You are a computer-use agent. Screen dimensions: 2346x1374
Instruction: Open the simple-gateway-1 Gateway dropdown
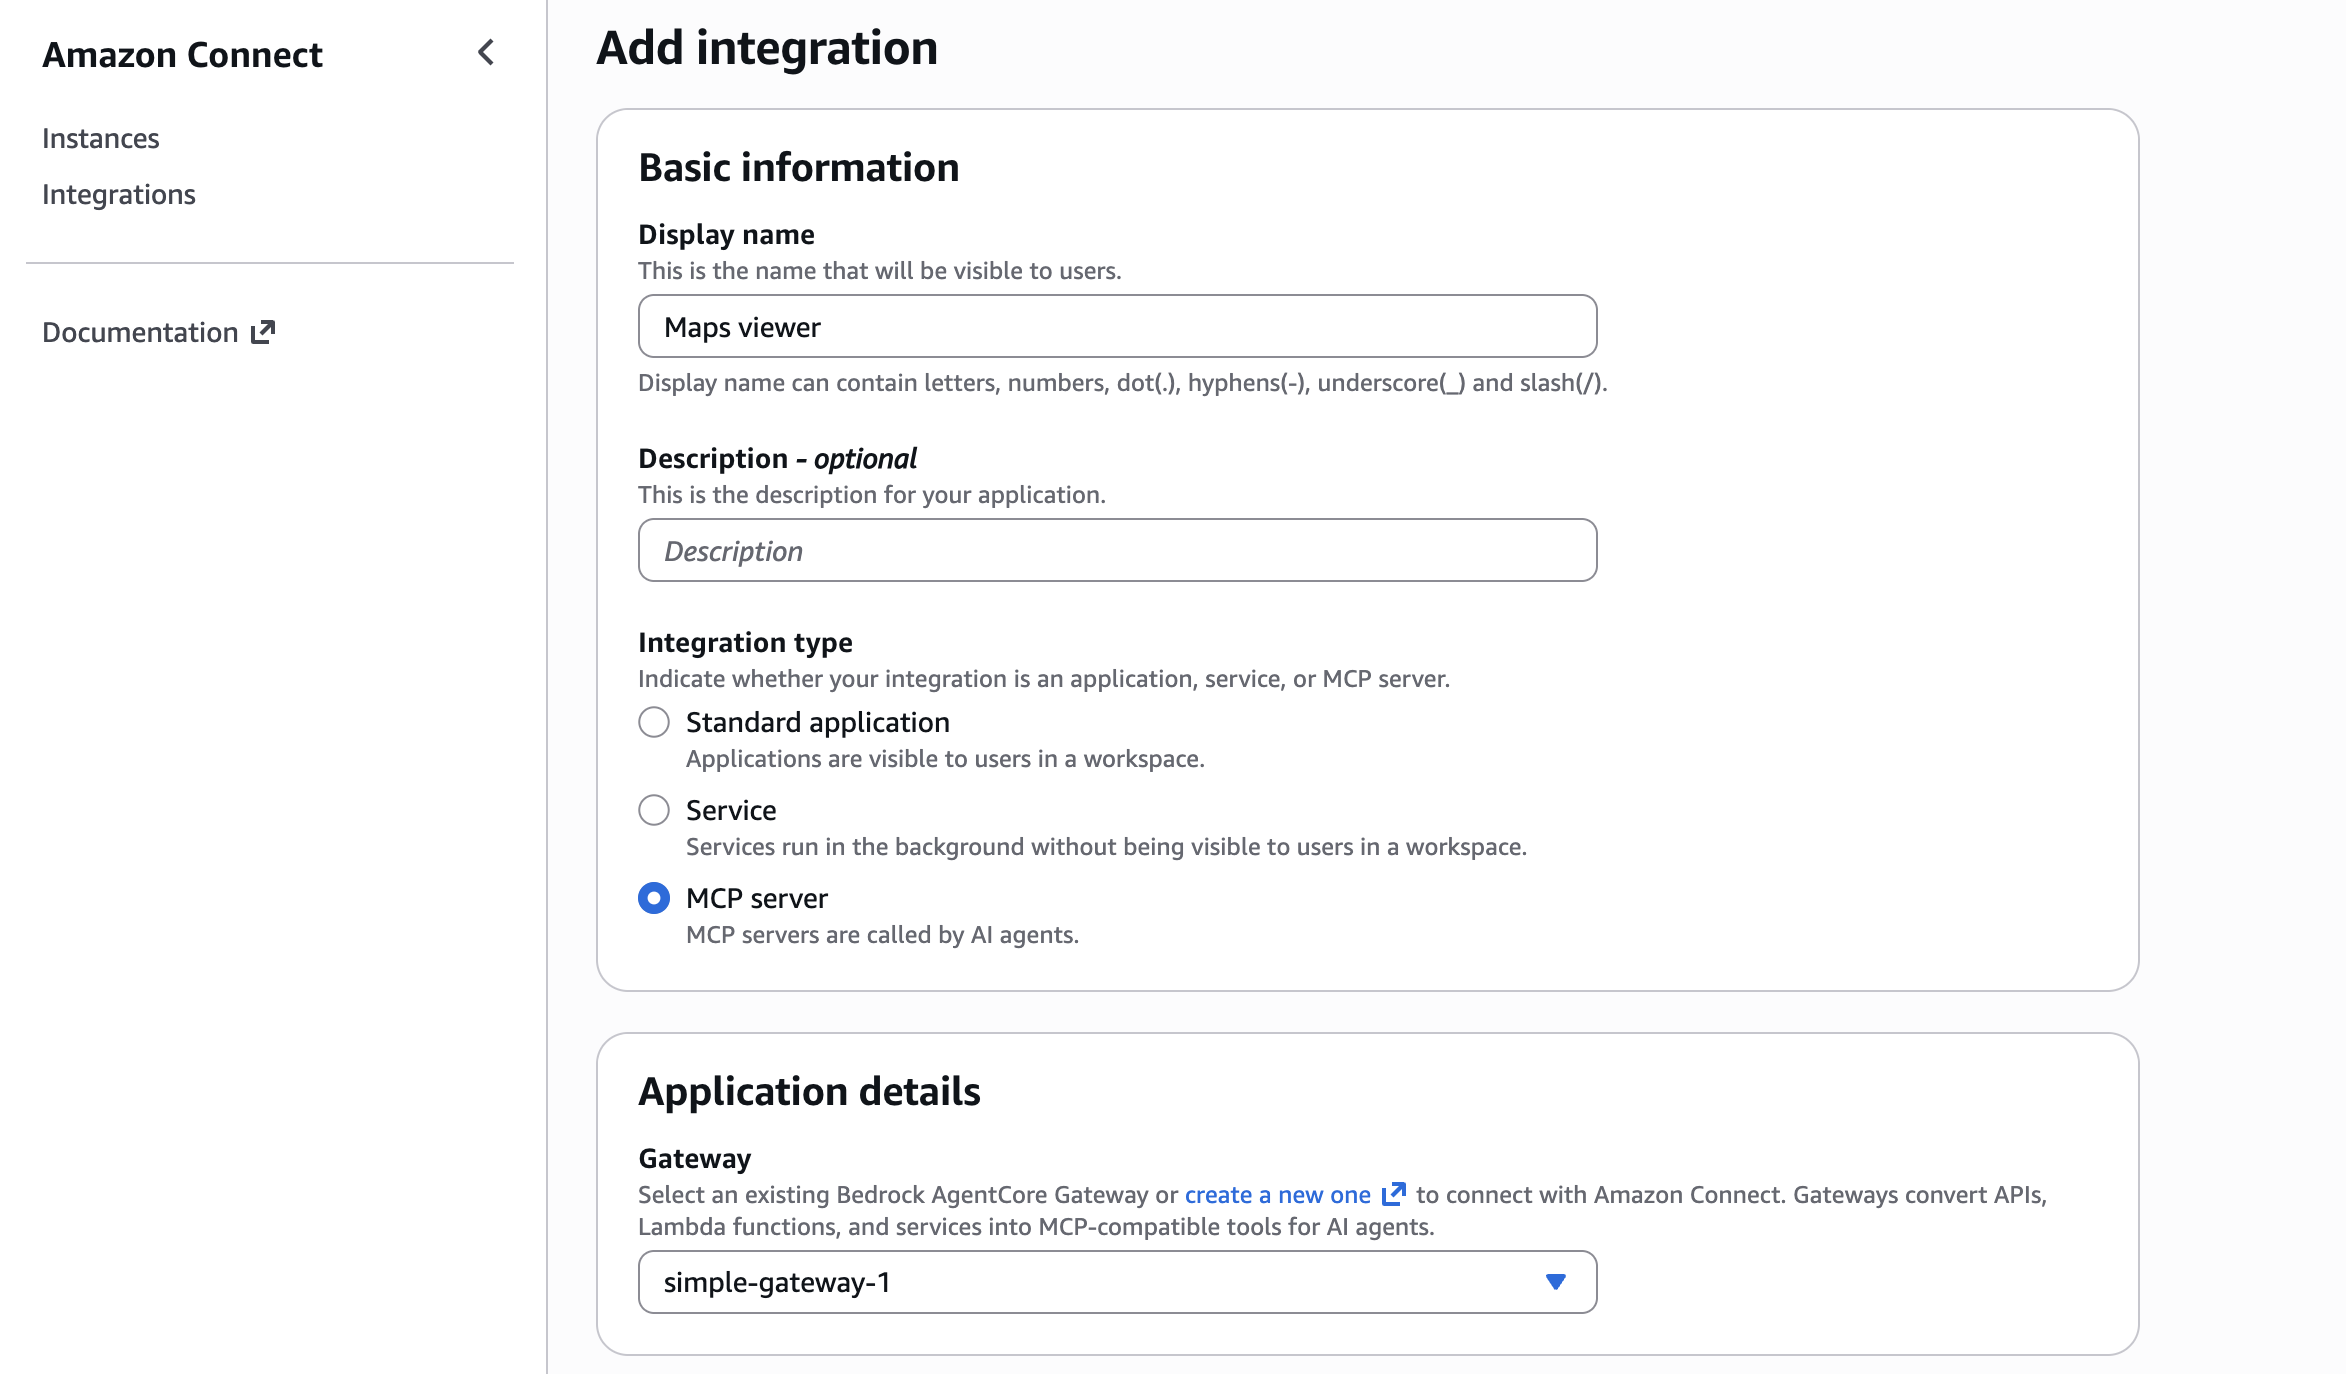click(x=1100, y=1282)
